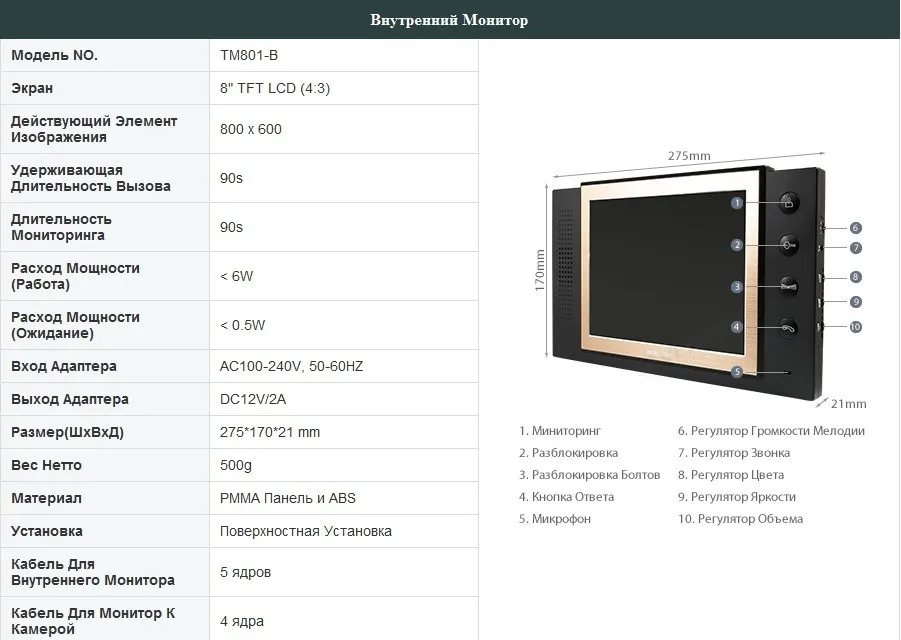This screenshot has height=640, width=901.
Task: Select 'Поверхностная Установка' value
Action: pos(306,531)
